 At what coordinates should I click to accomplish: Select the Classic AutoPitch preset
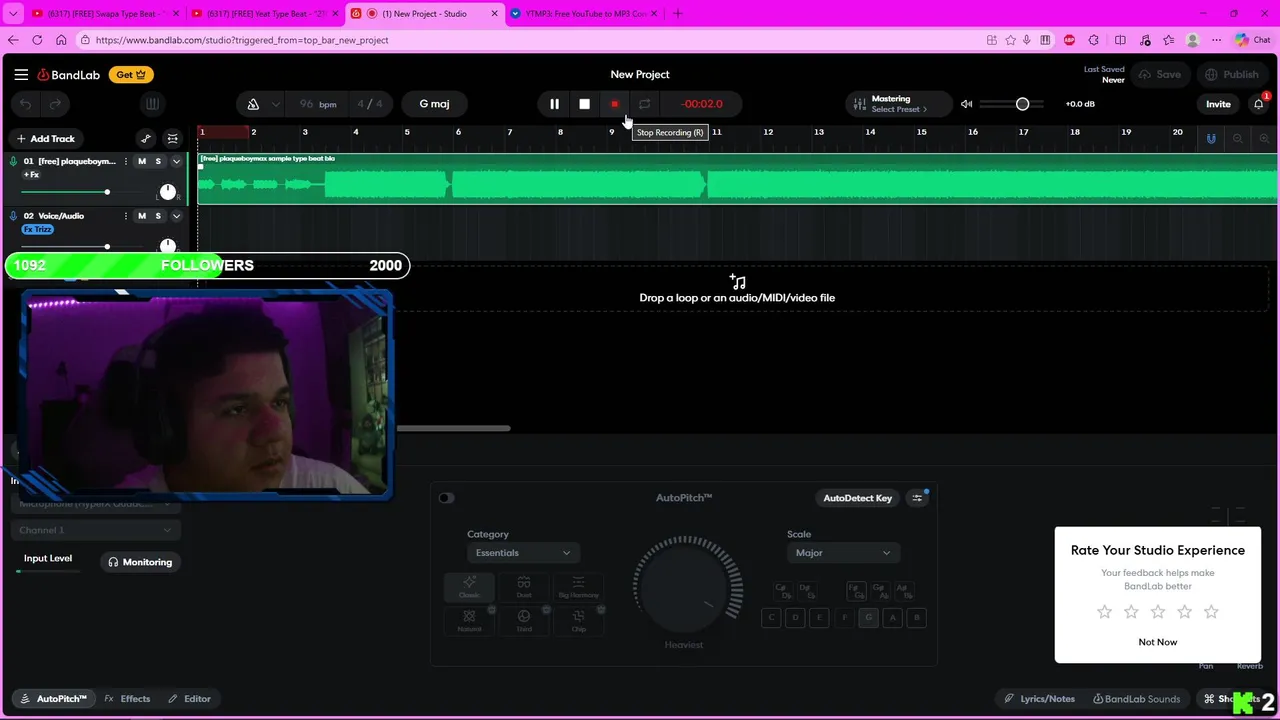tap(469, 587)
